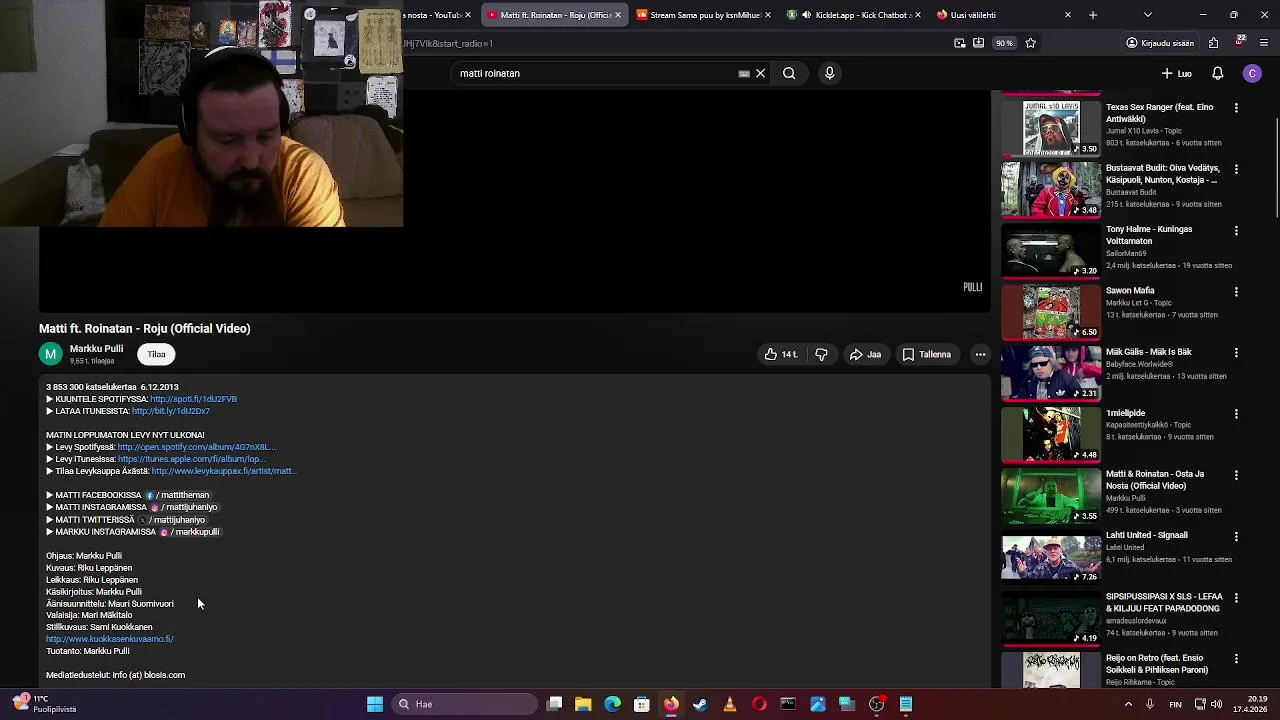Open Steam from taskbar
1280x720 pixels.
(x=700, y=704)
